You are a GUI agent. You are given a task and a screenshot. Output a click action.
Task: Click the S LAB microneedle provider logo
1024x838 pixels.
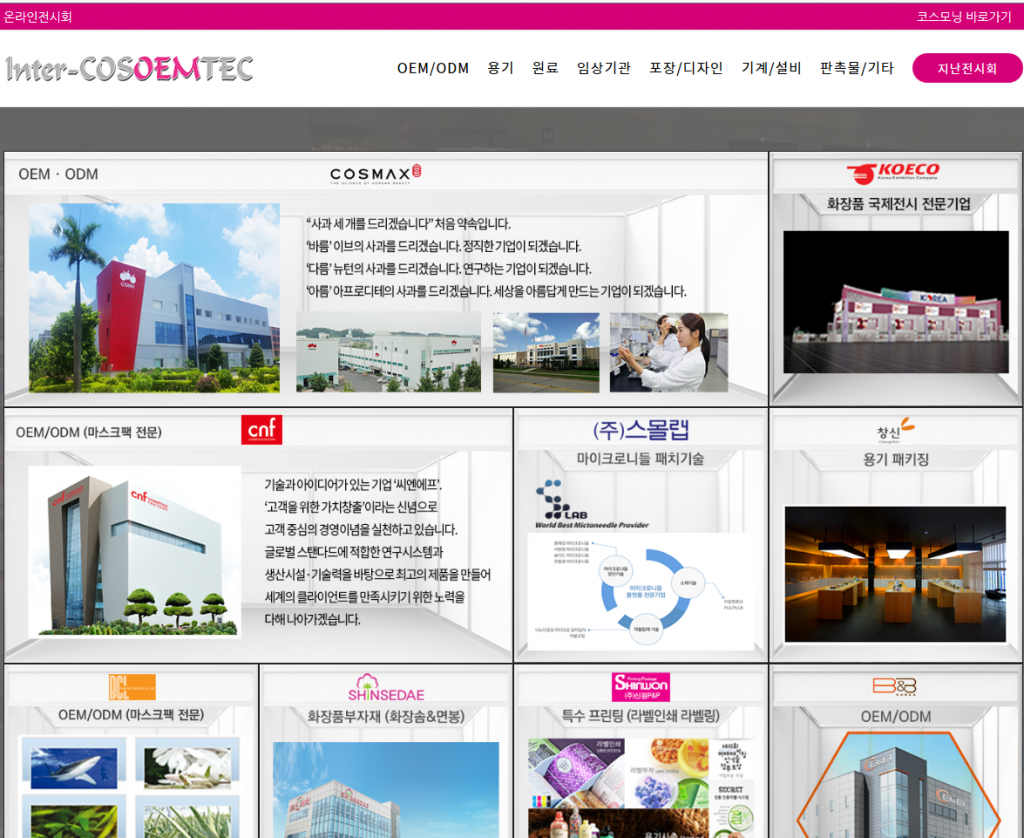click(591, 504)
